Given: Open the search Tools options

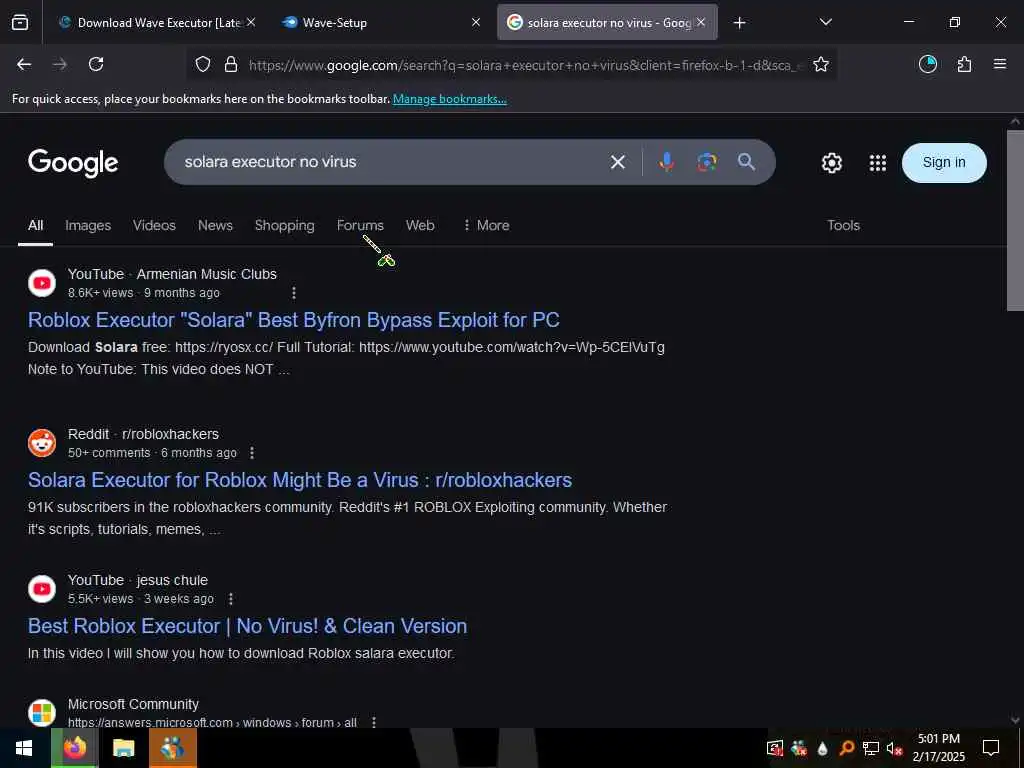Looking at the screenshot, I should pyautogui.click(x=843, y=225).
